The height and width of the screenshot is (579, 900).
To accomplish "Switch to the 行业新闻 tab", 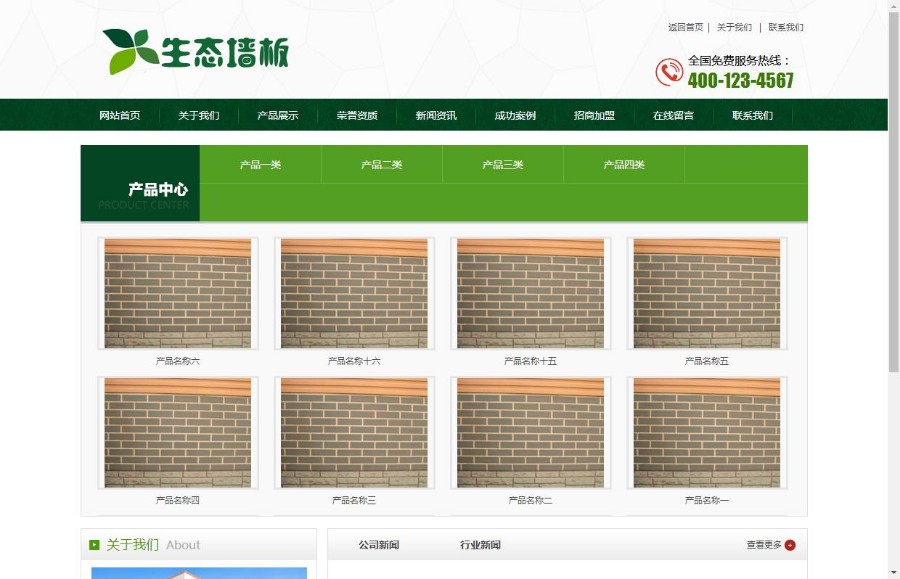I will pos(480,545).
